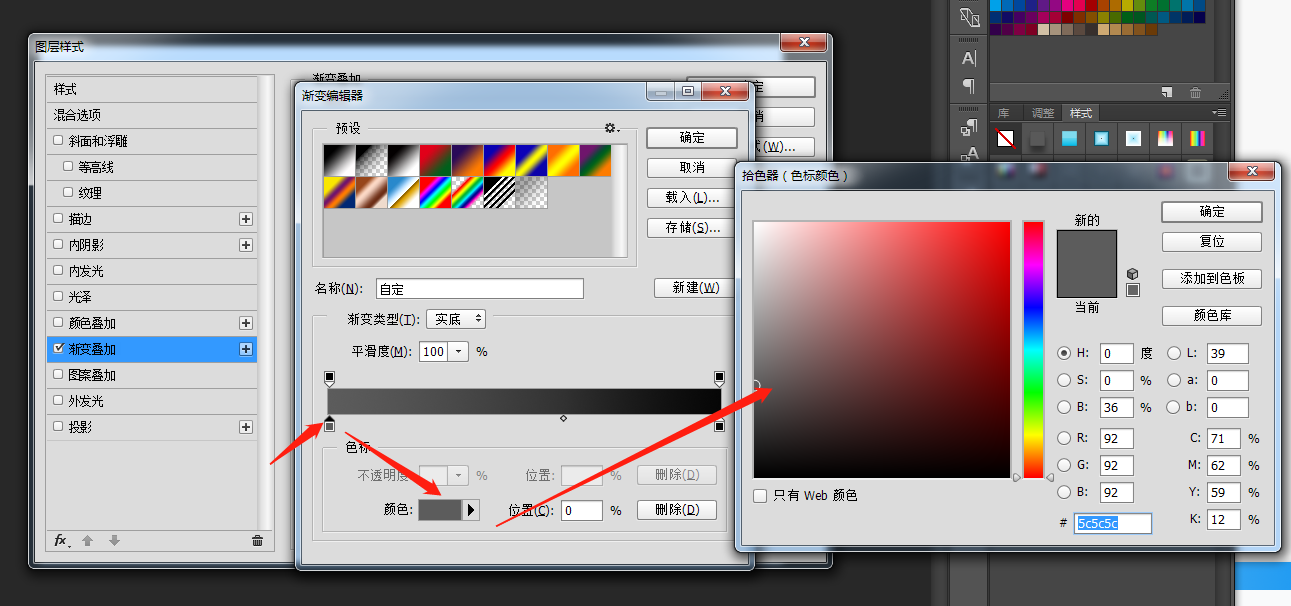Click the swatches panel trash icon
The width and height of the screenshot is (1291, 606).
[x=1195, y=92]
